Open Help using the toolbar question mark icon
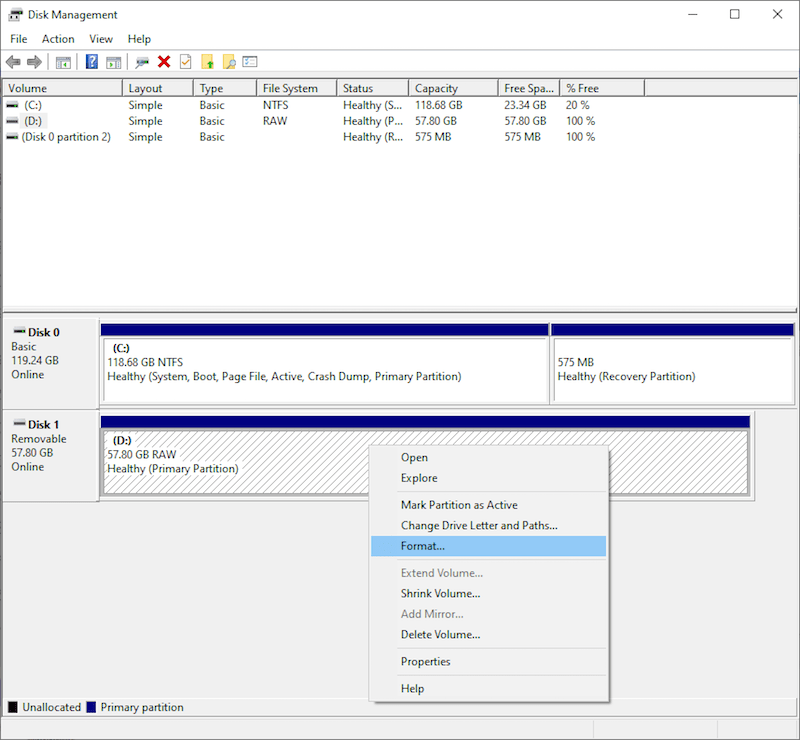Viewport: 800px width, 740px height. click(x=92, y=62)
